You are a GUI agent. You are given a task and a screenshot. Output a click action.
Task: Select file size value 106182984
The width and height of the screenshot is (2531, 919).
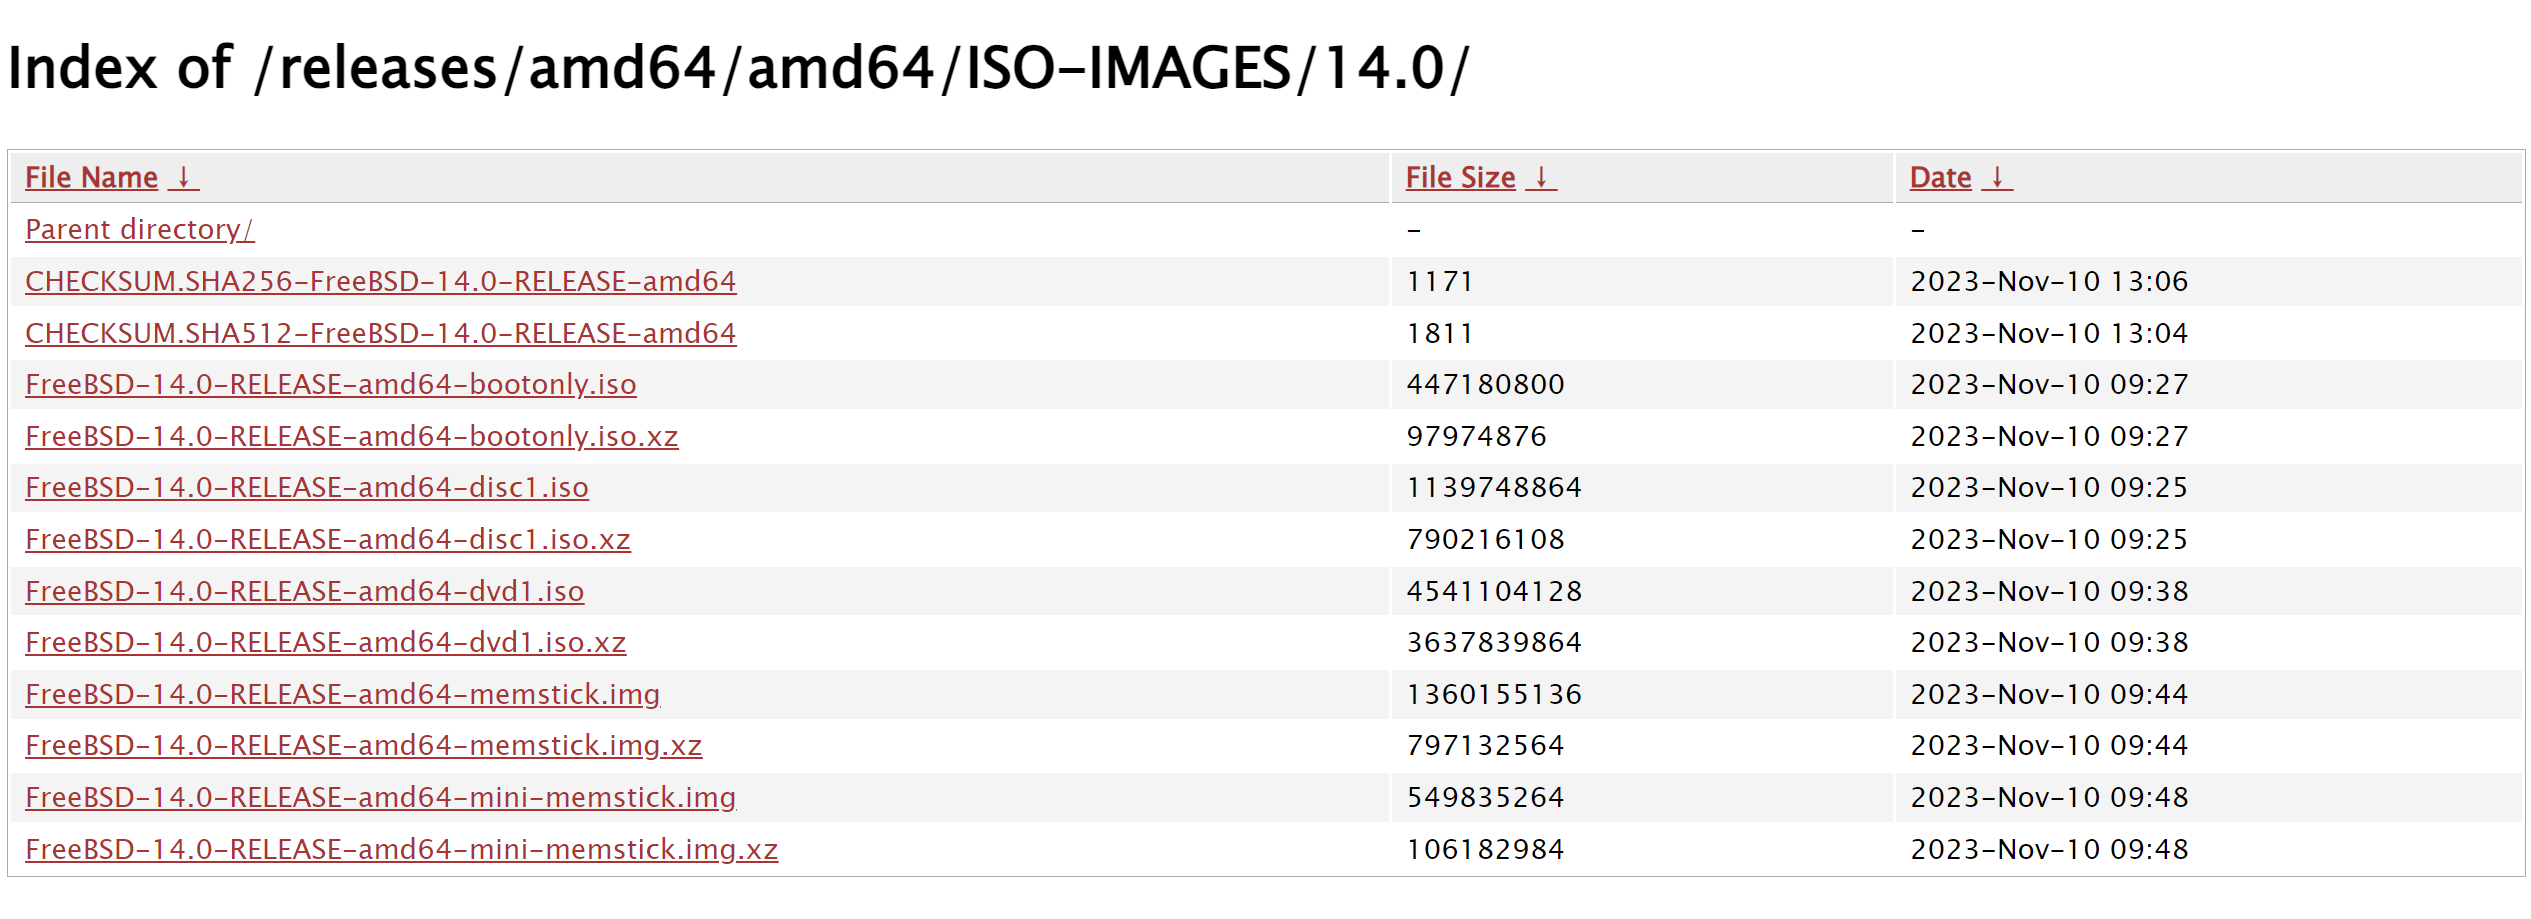1486,849
